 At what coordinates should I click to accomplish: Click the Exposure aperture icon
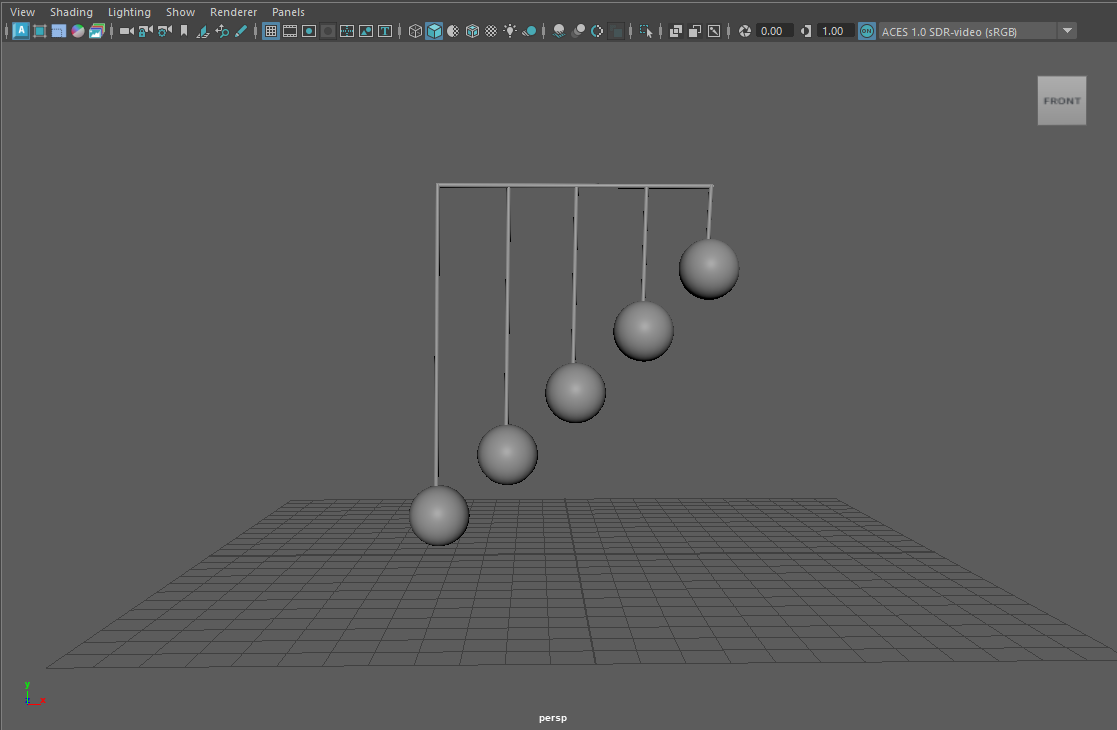click(x=744, y=31)
